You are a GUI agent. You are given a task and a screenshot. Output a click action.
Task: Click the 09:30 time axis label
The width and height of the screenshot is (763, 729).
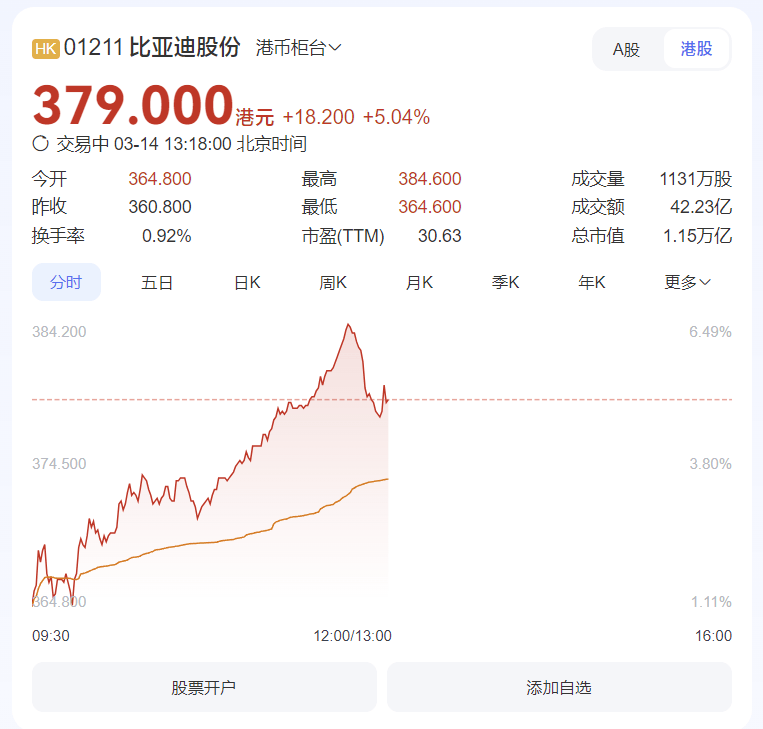51,636
